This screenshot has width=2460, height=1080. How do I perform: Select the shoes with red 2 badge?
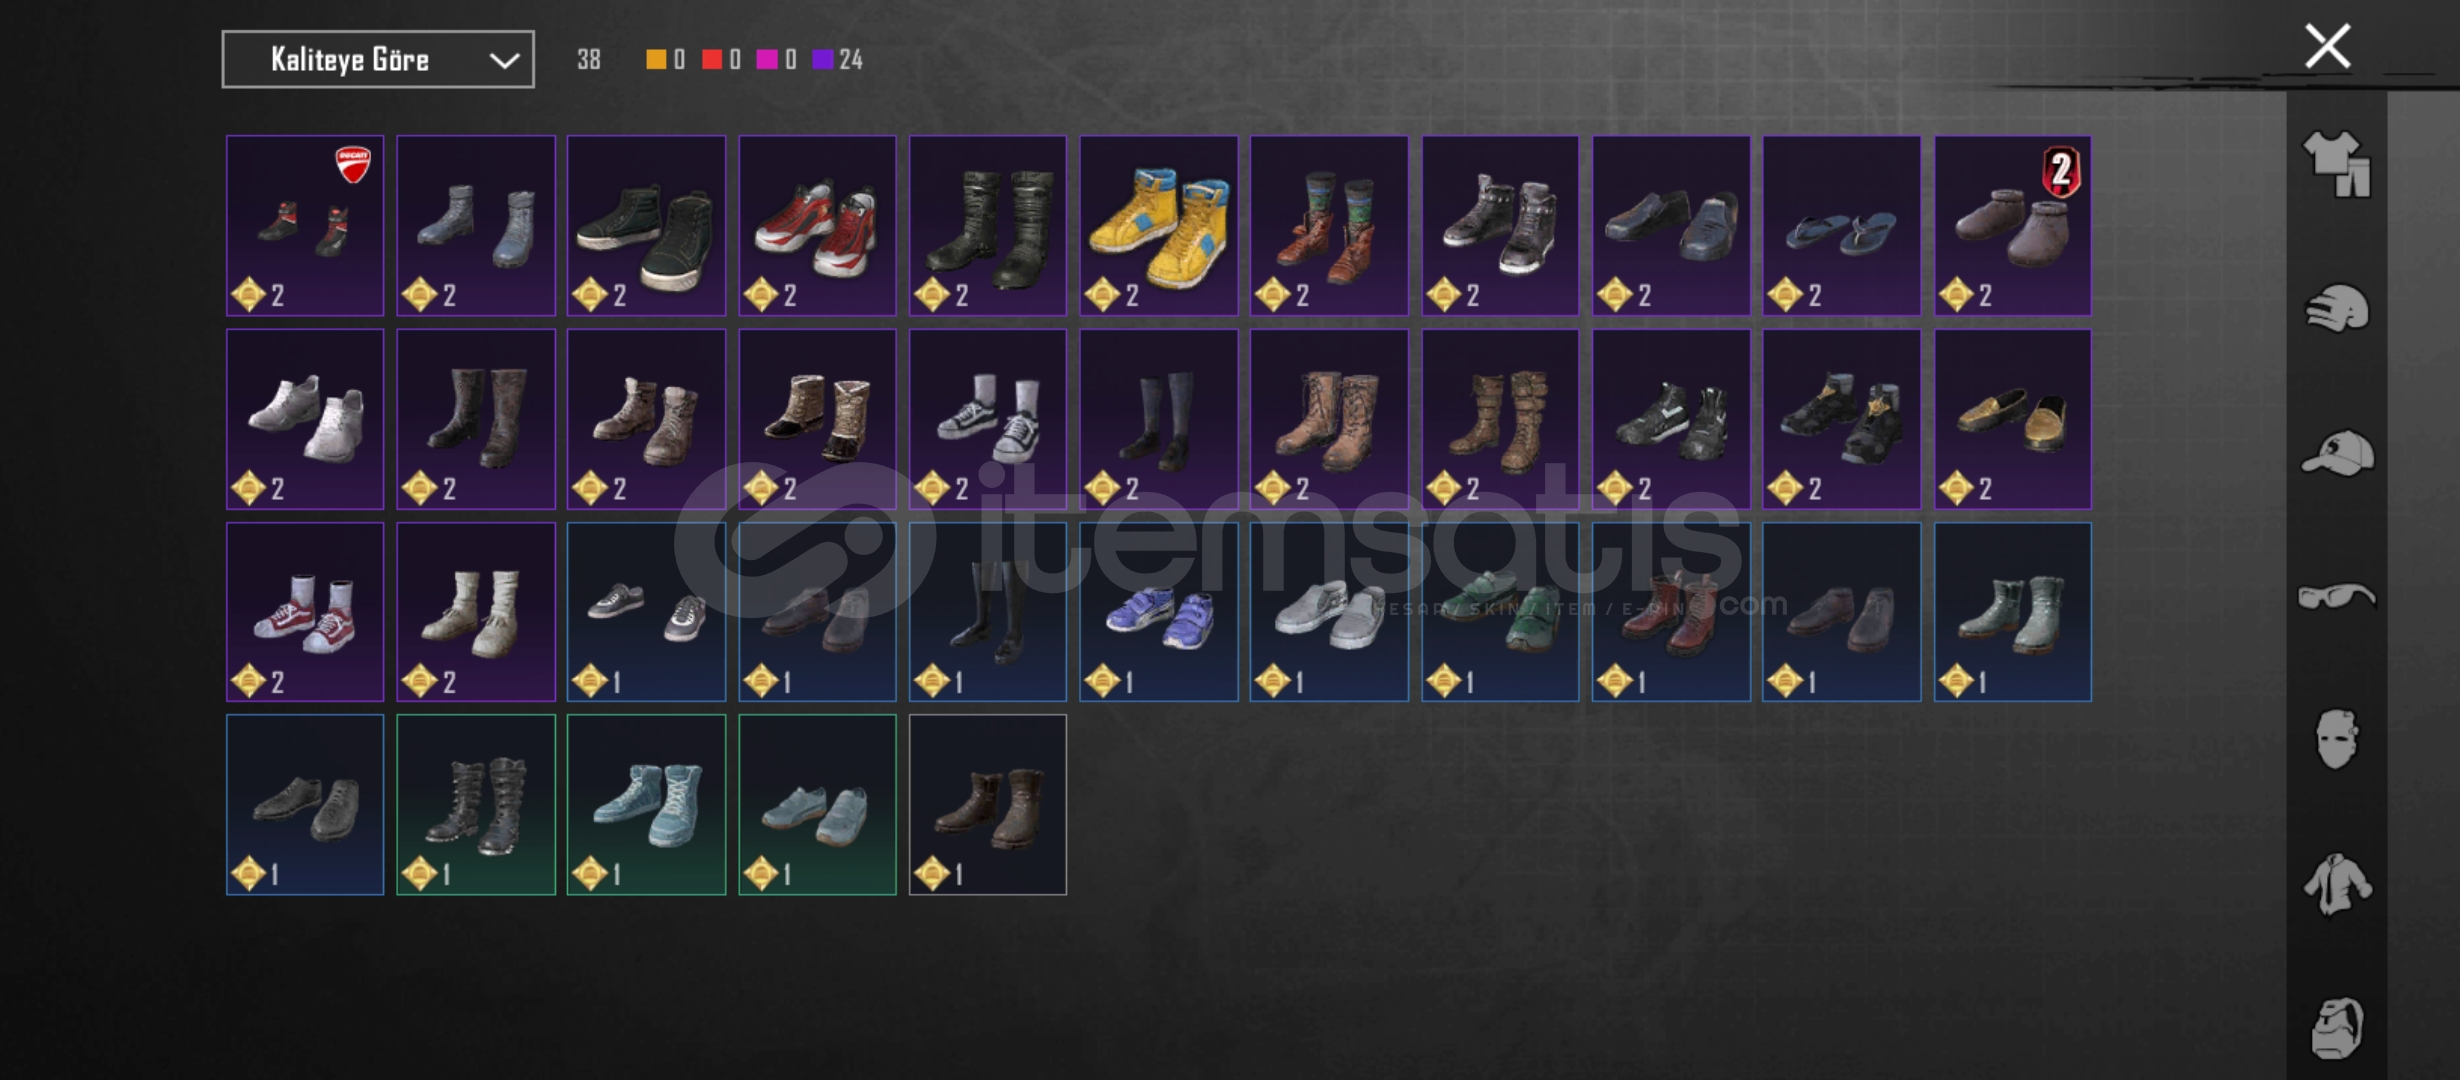[x=2012, y=226]
